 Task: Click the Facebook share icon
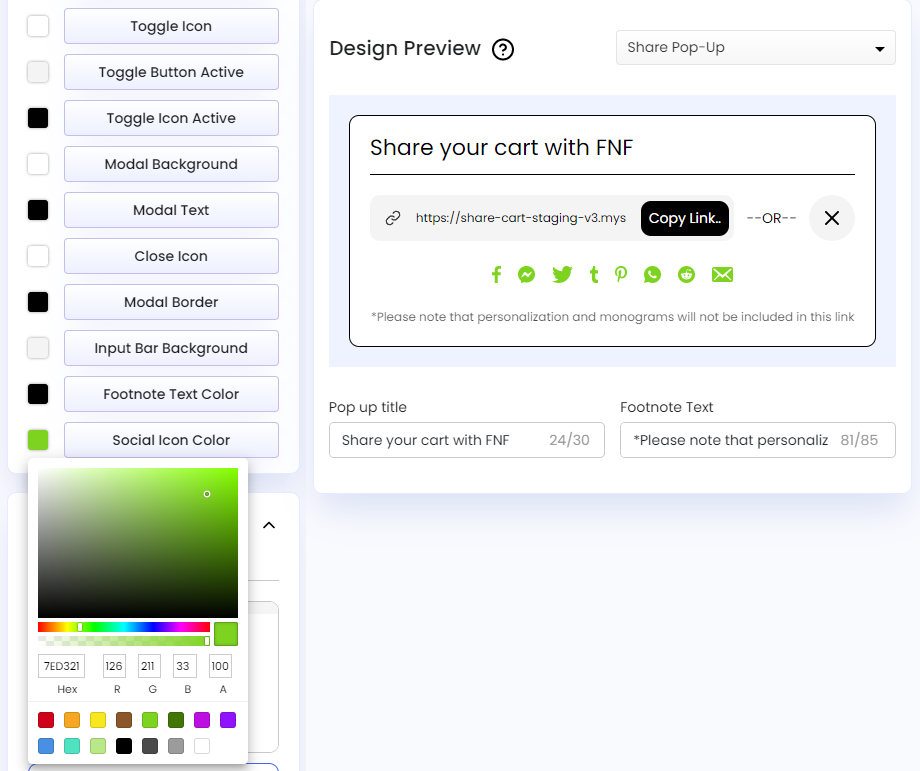(496, 274)
